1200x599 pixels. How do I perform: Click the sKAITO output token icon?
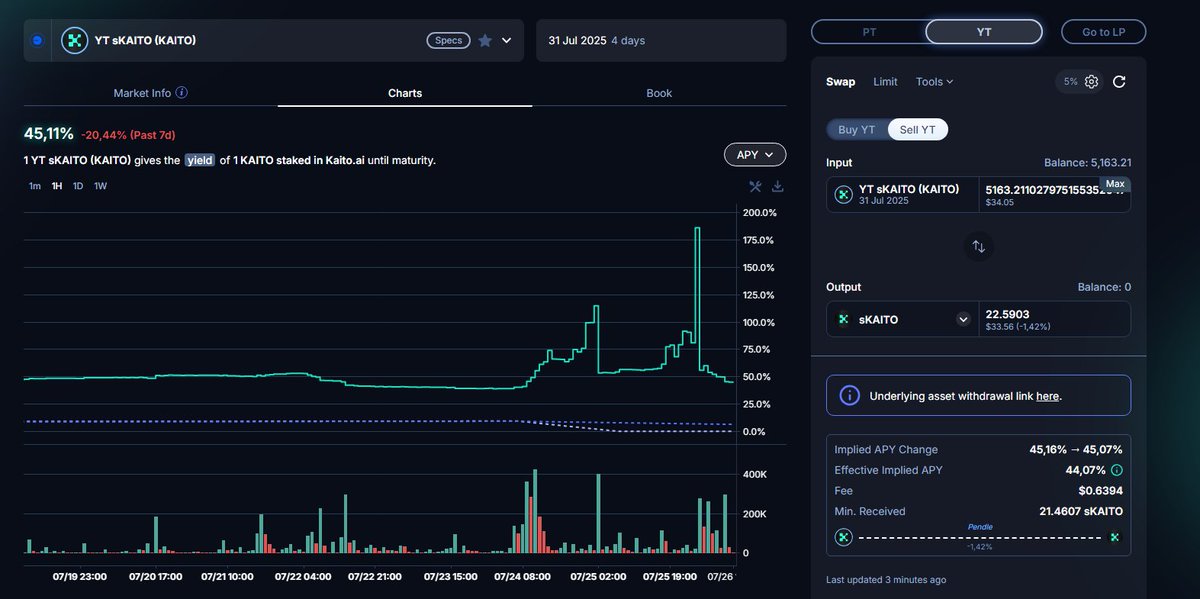click(x=843, y=319)
